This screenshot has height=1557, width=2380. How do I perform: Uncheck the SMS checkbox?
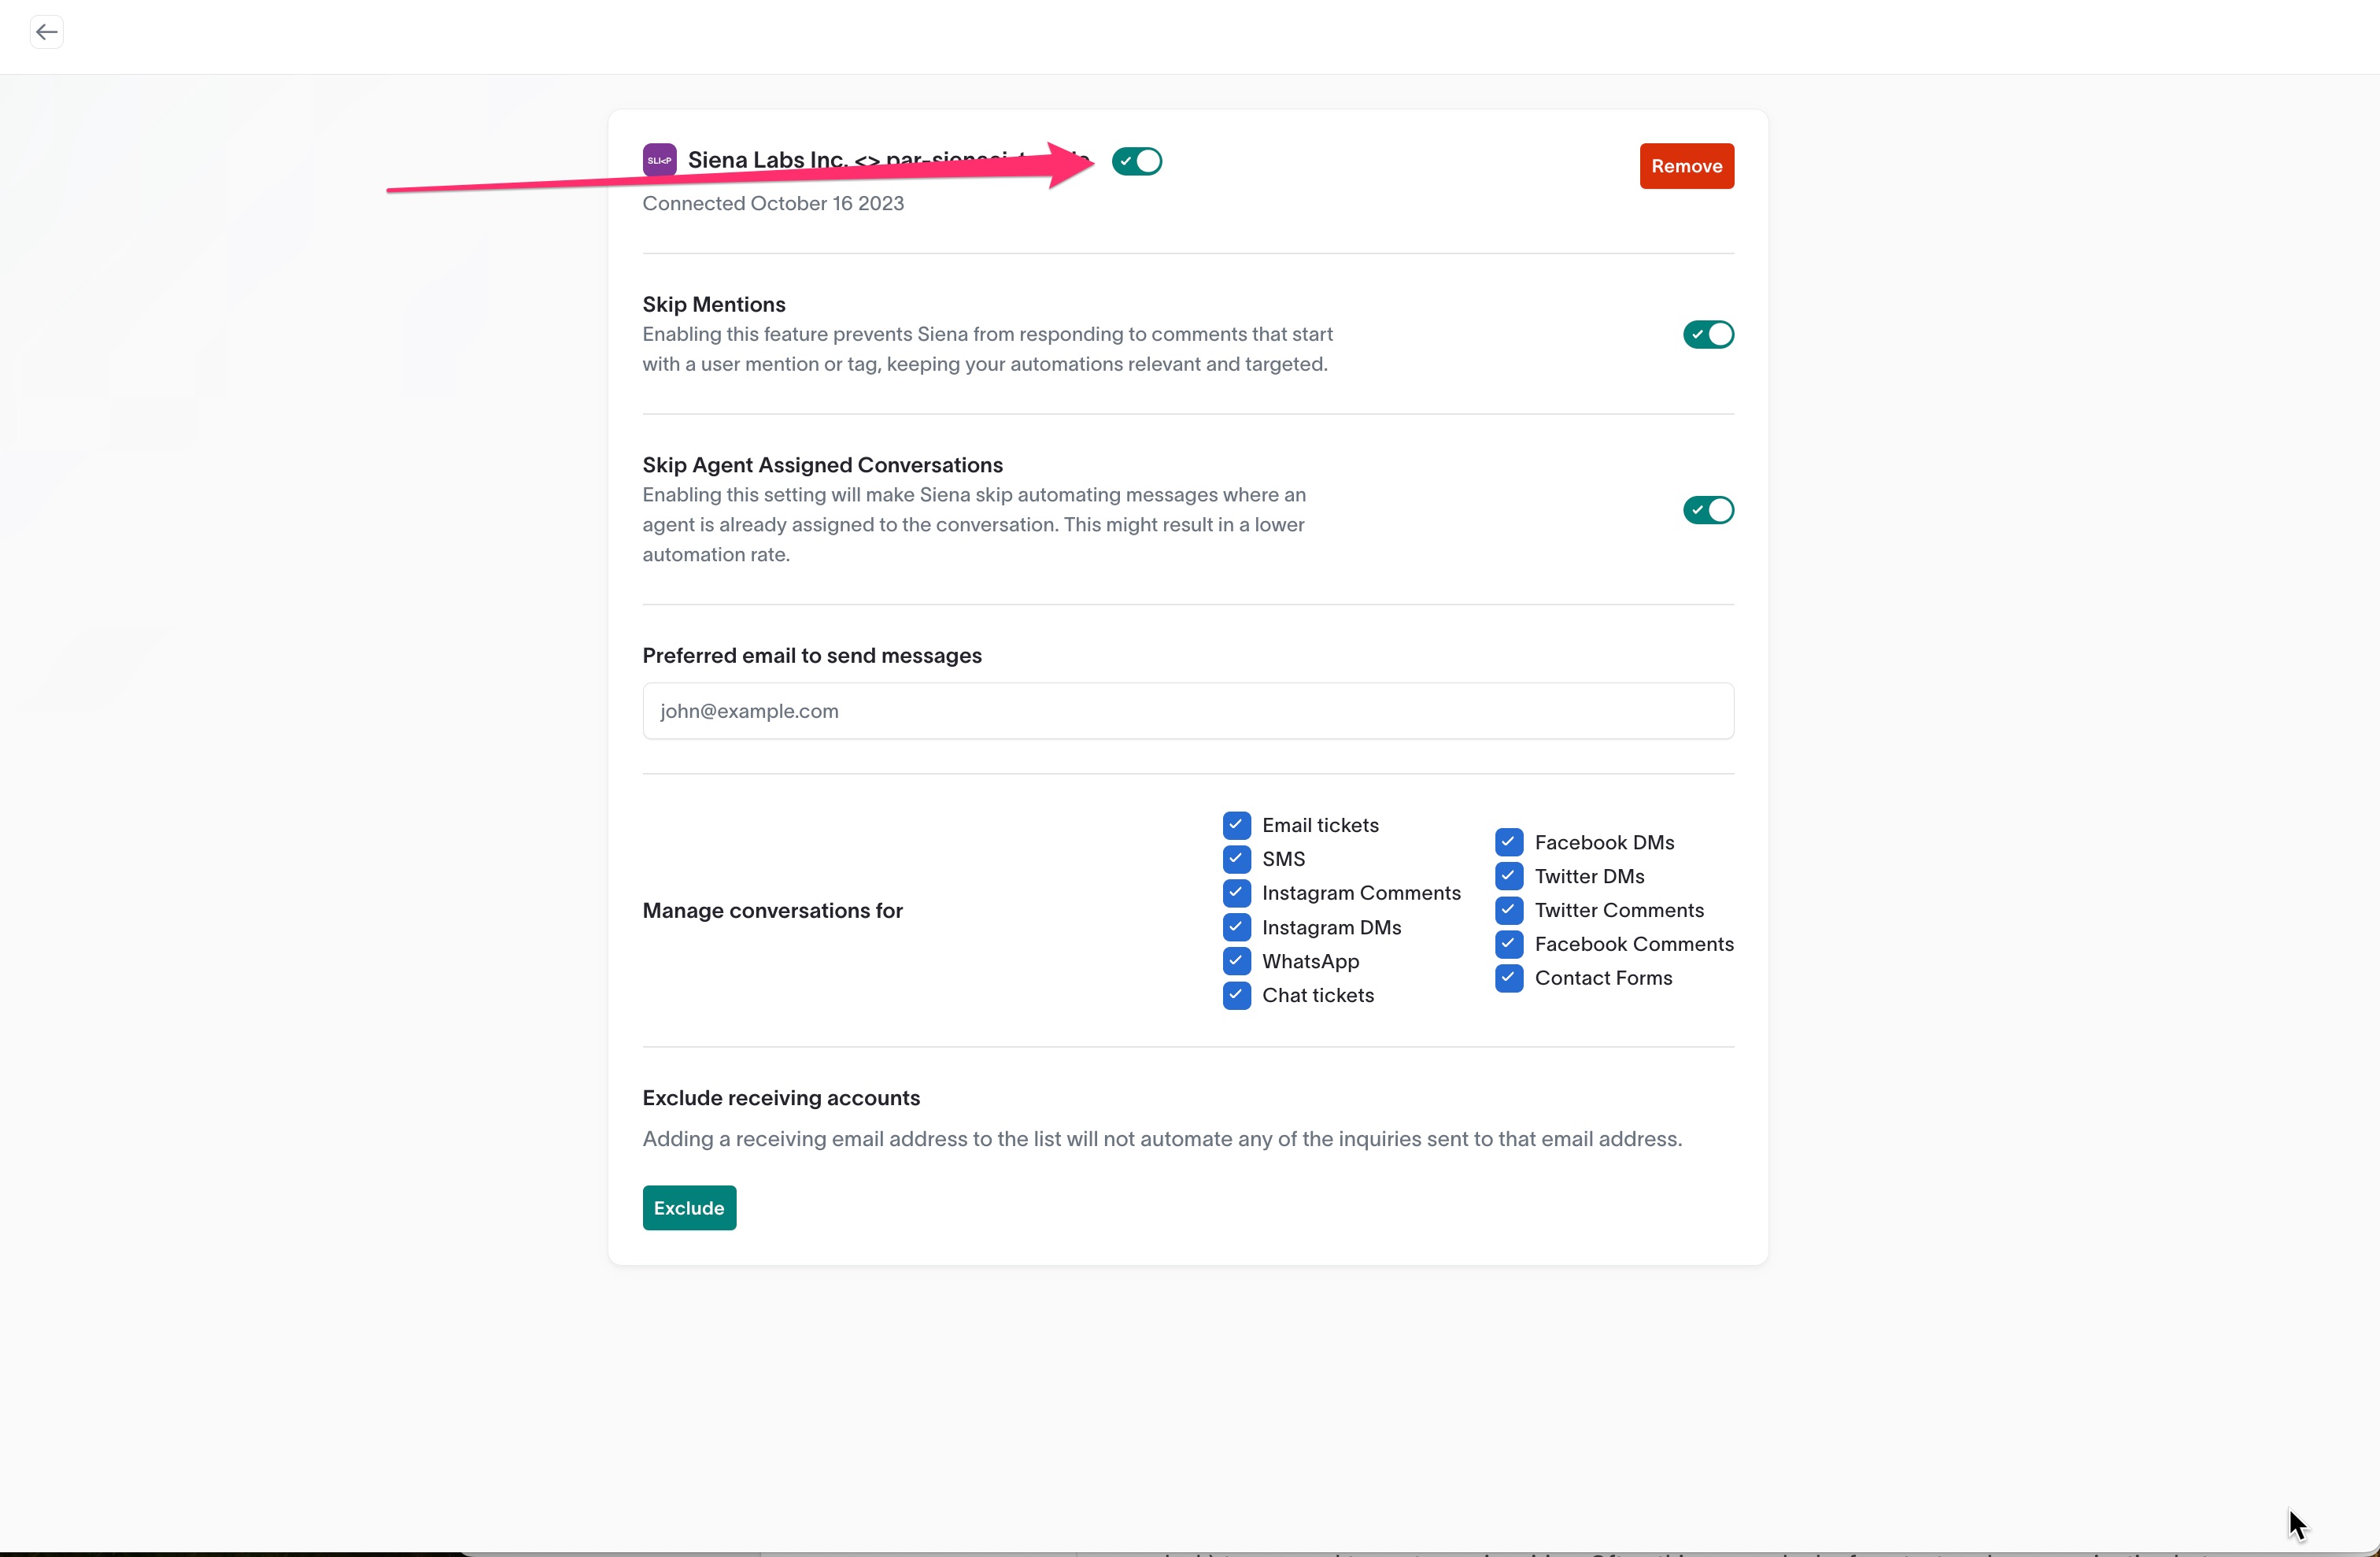[1236, 859]
